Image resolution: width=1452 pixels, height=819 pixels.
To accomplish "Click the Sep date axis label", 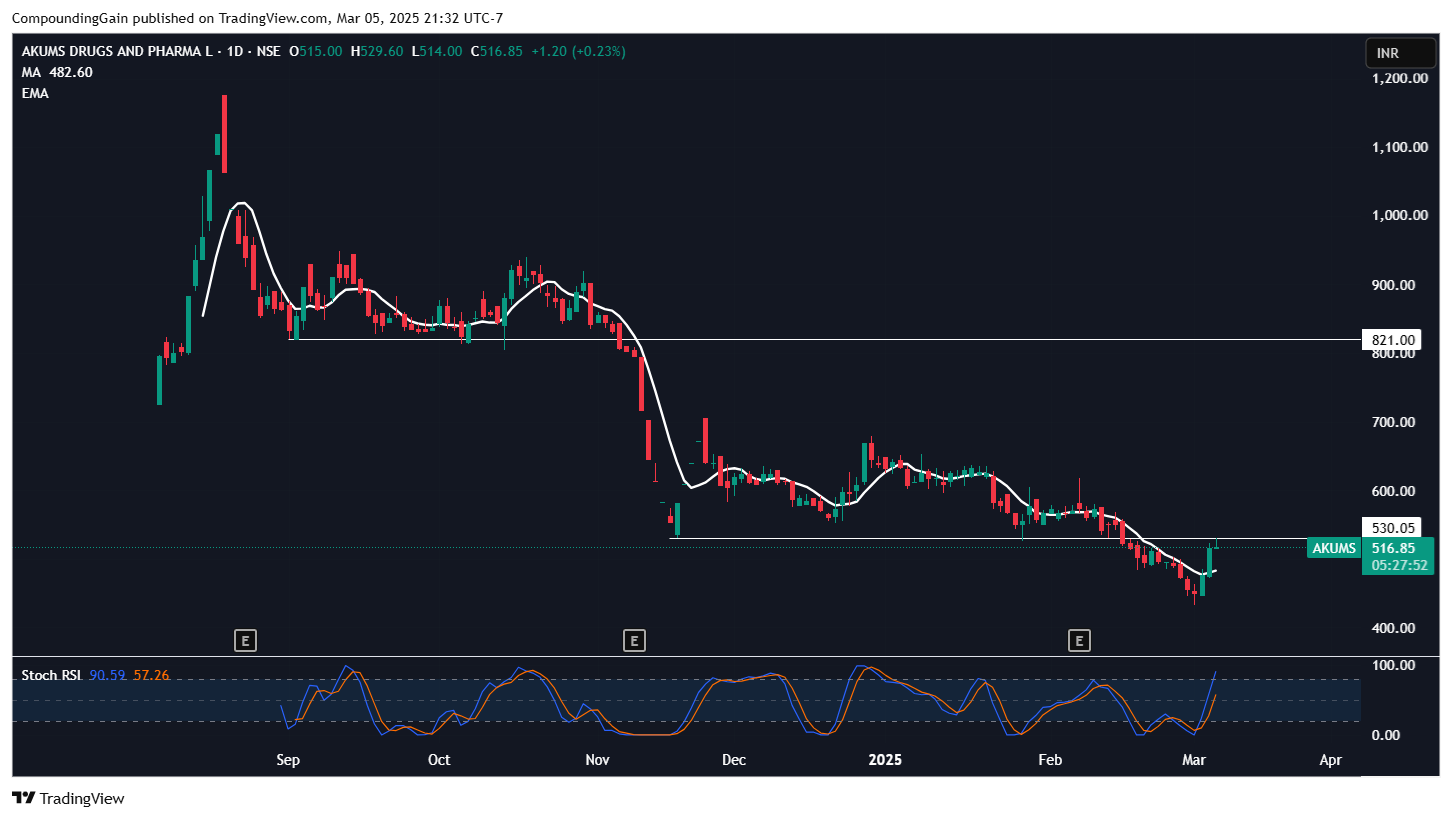I will pos(288,760).
